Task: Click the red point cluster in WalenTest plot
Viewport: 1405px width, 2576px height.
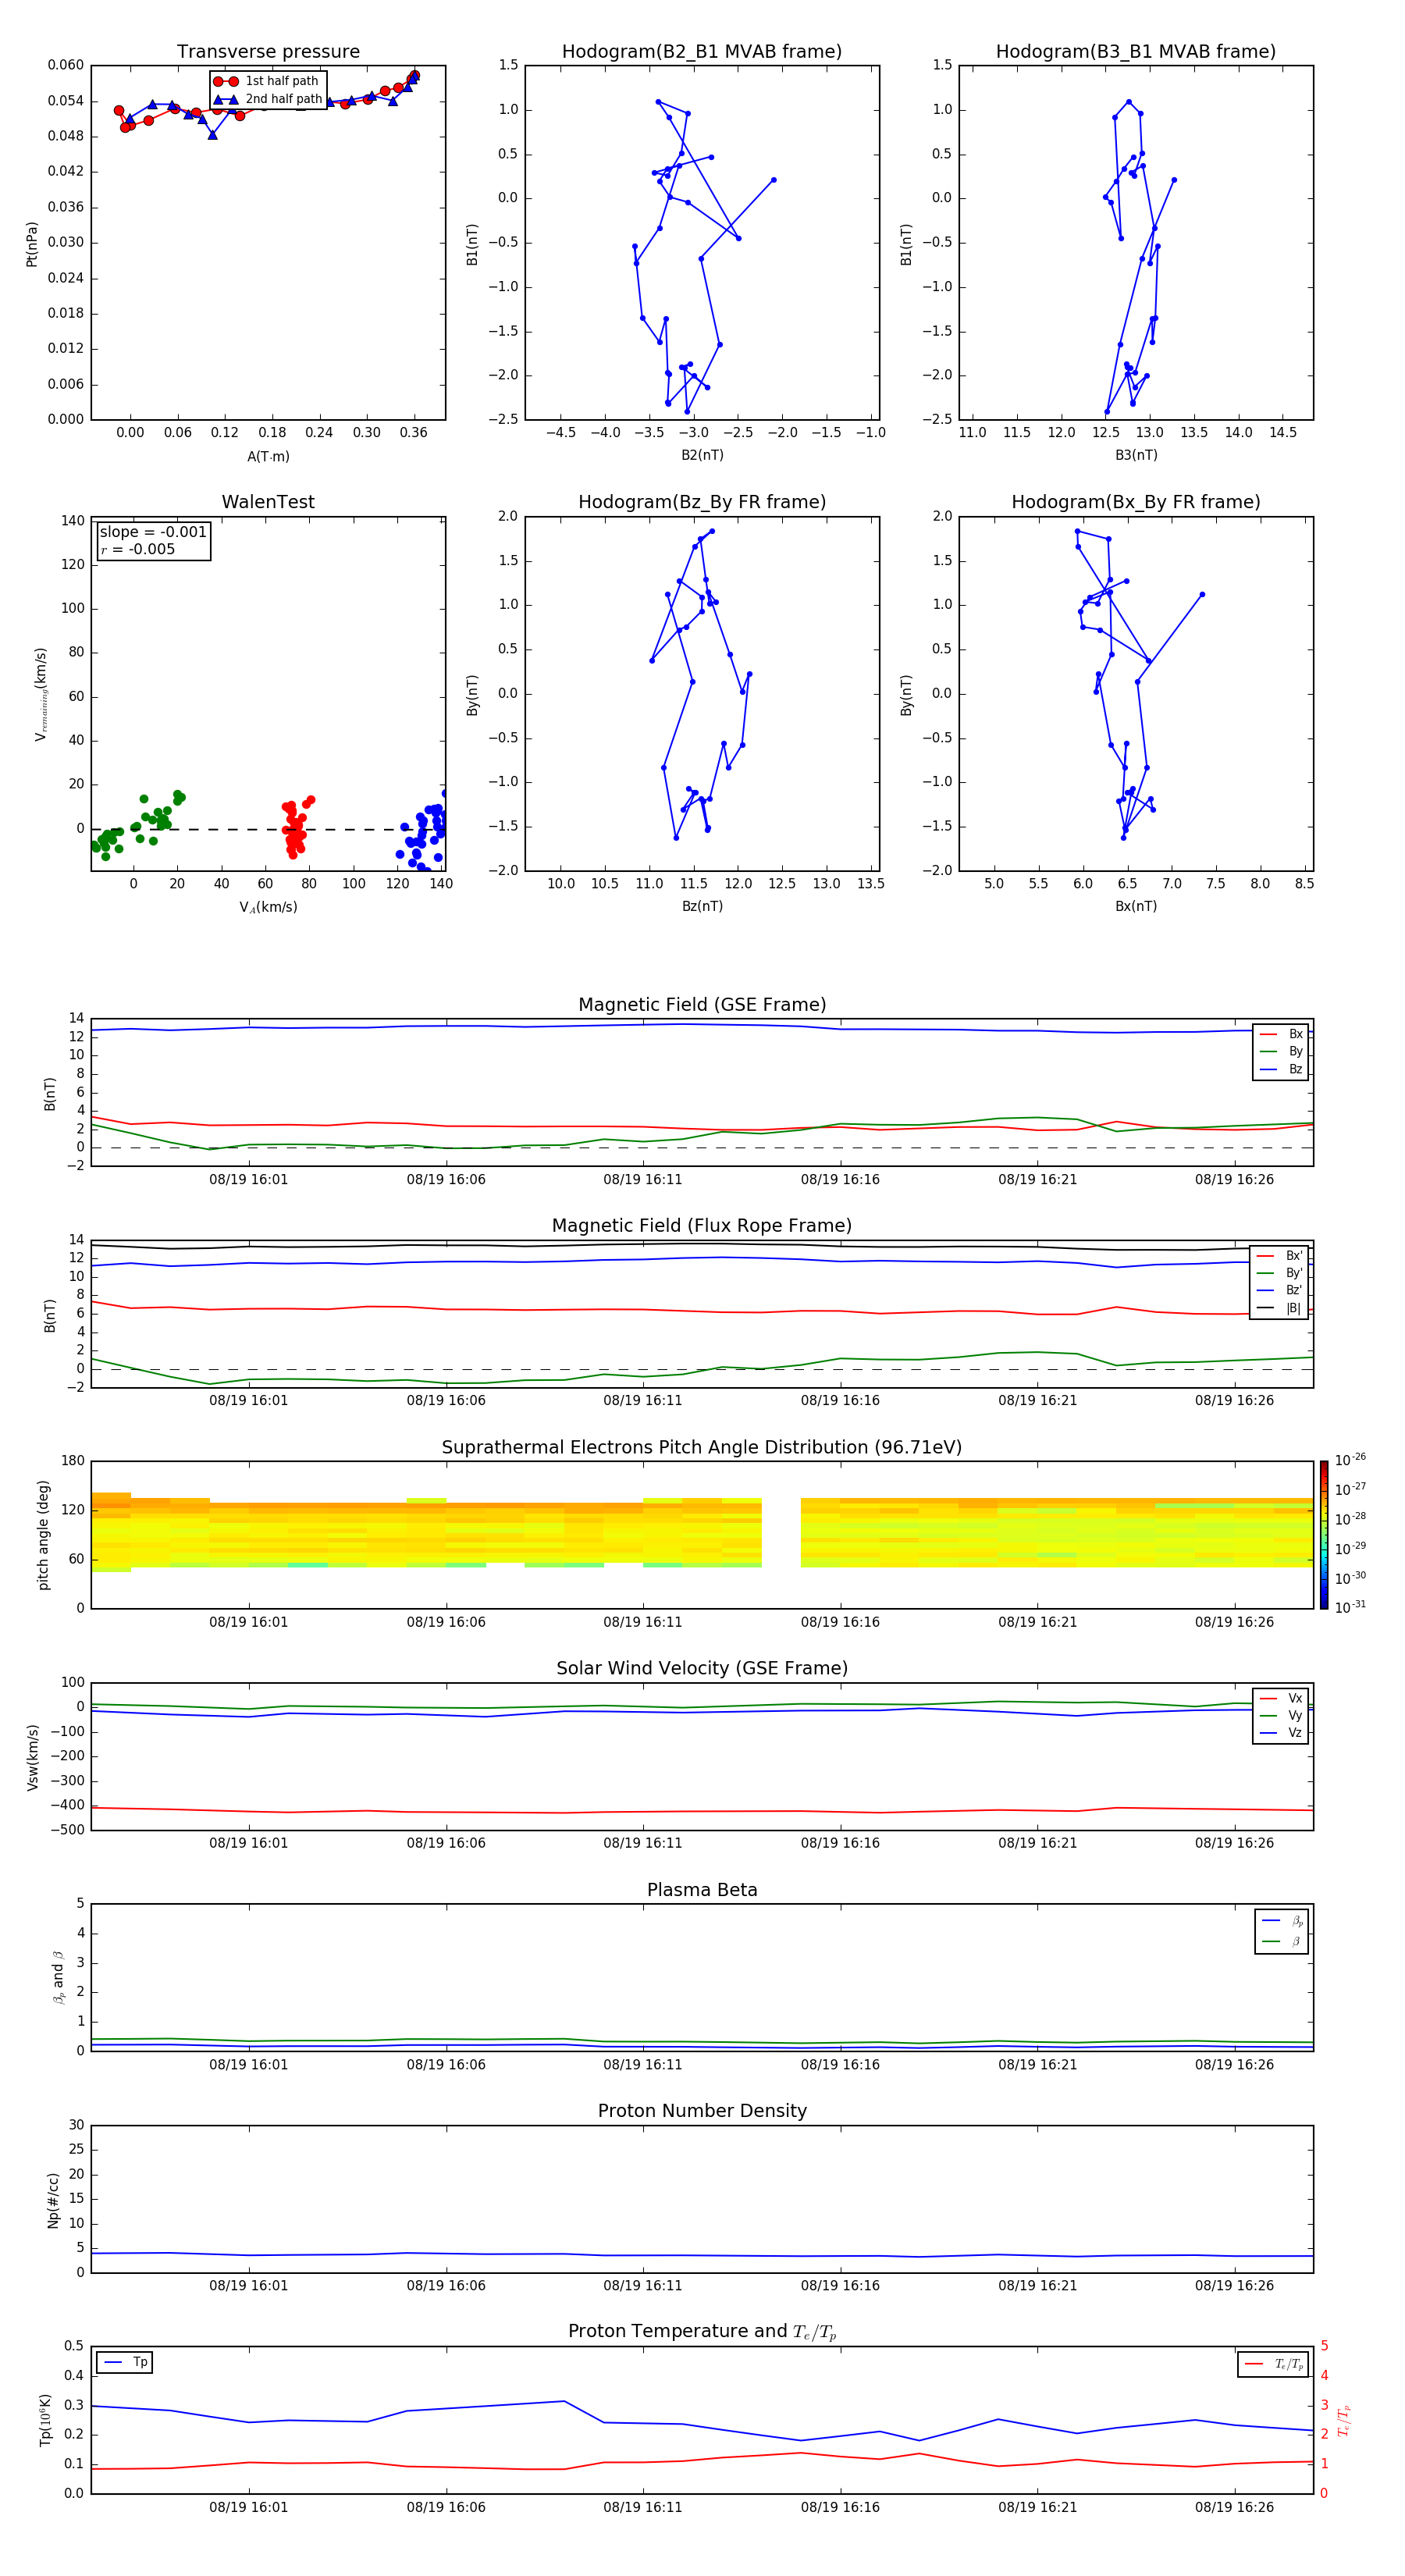Action: click(295, 828)
